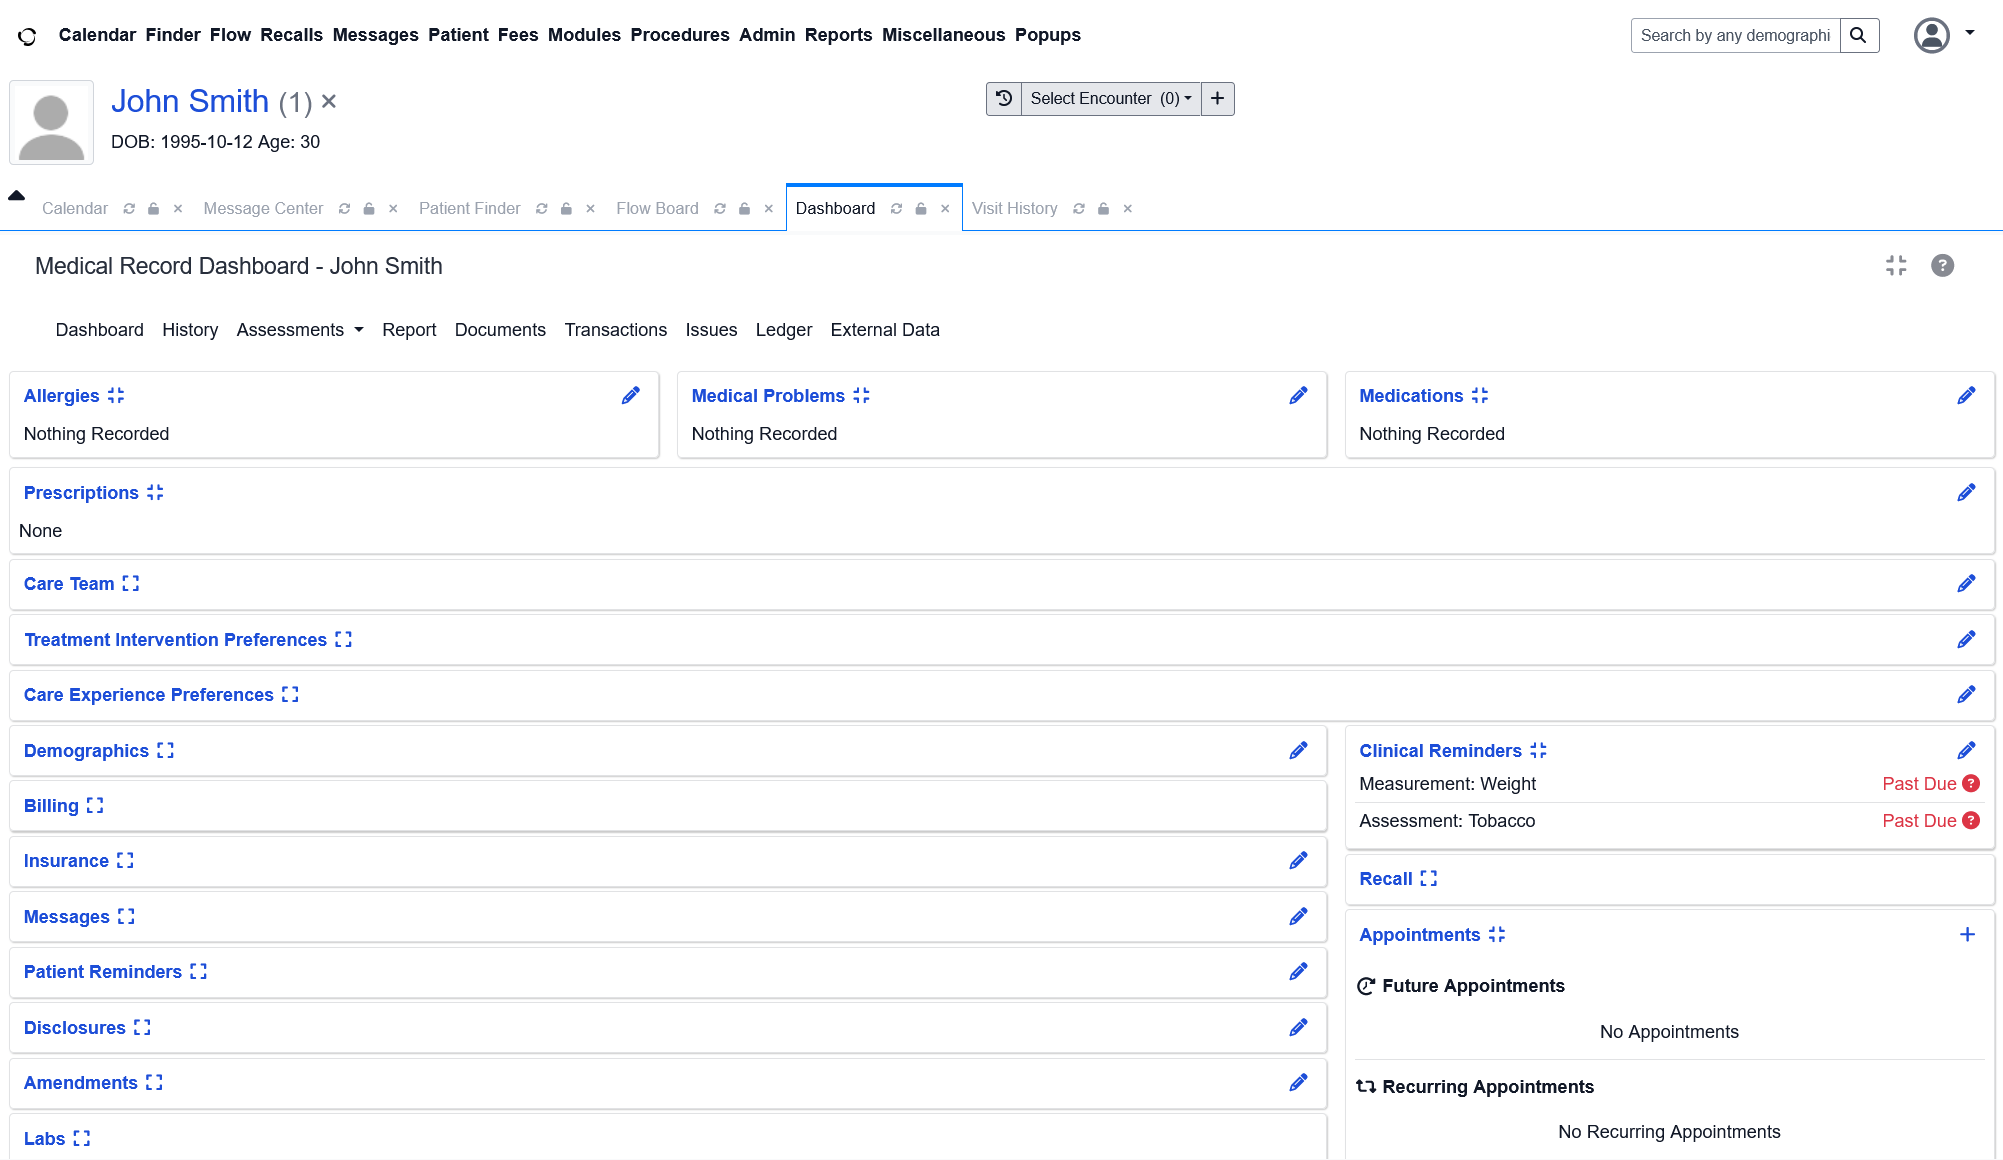Go to Documents in dashboard nav

[500, 330]
